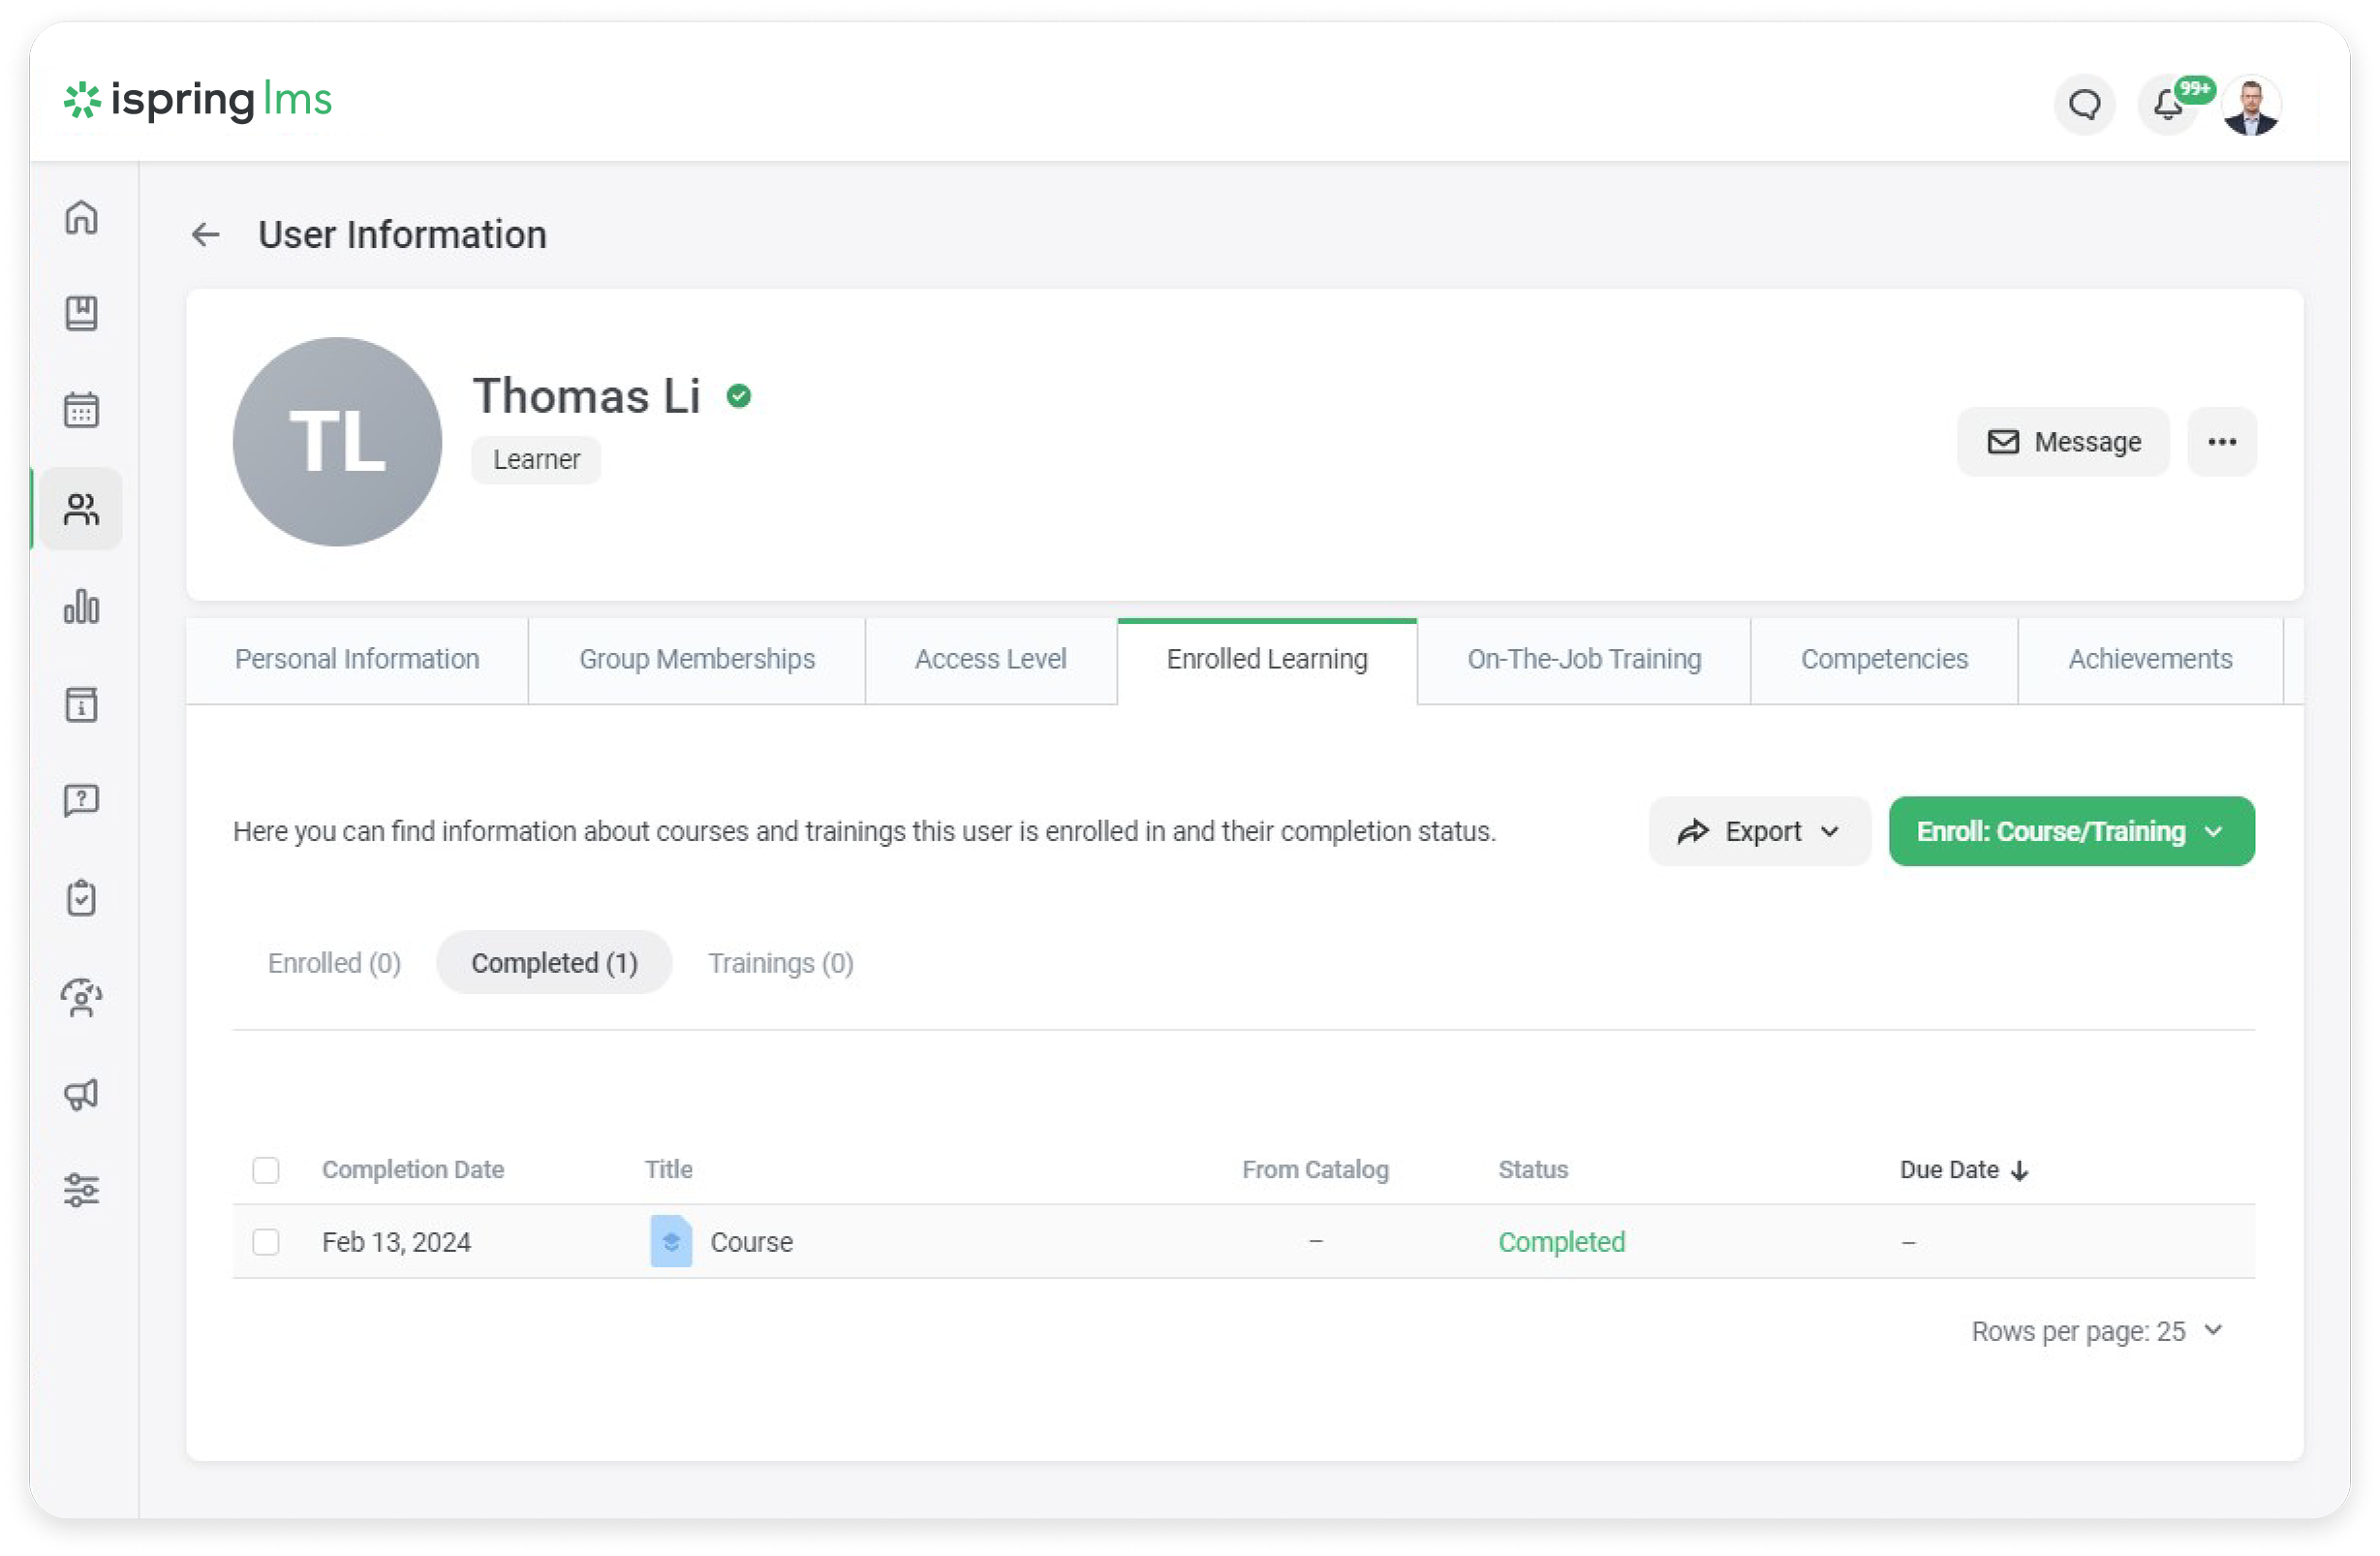
Task: Open the settings sliders sidebar icon
Action: coord(81,1190)
